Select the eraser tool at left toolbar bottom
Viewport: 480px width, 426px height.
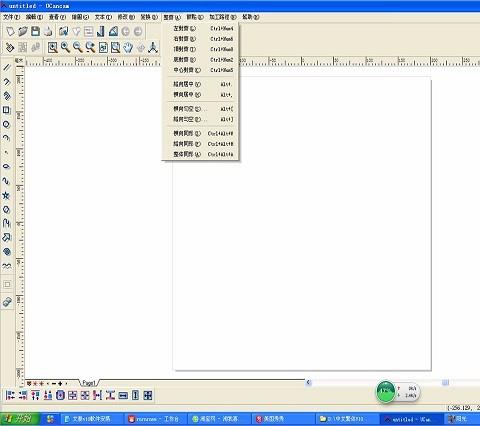pos(7,302)
